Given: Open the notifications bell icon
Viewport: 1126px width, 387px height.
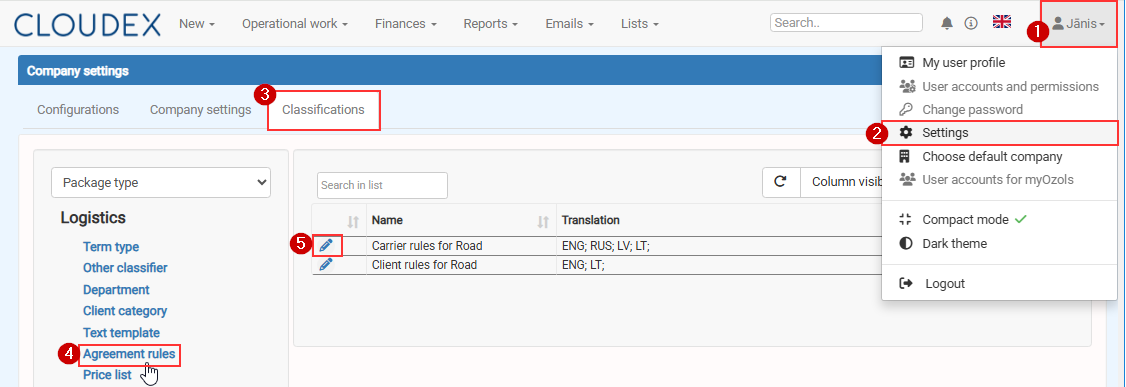Looking at the screenshot, I should 947,23.
